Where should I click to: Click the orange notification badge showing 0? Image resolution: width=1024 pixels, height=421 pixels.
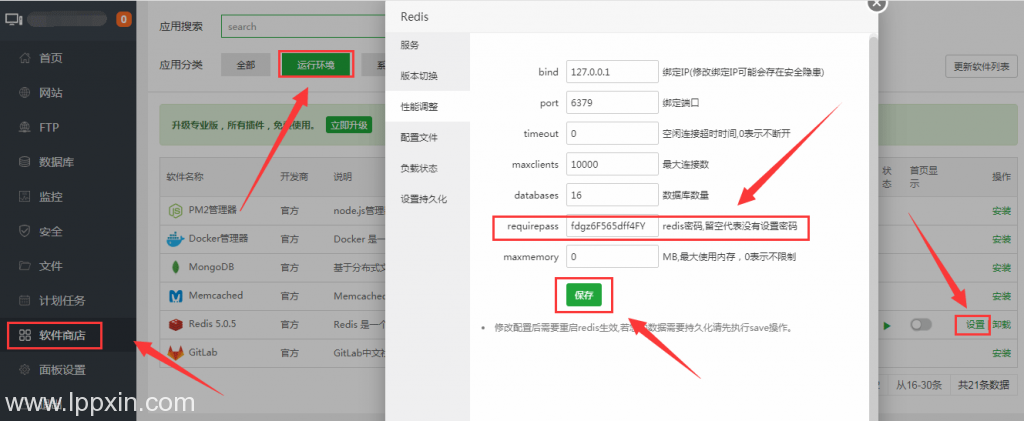pos(123,20)
